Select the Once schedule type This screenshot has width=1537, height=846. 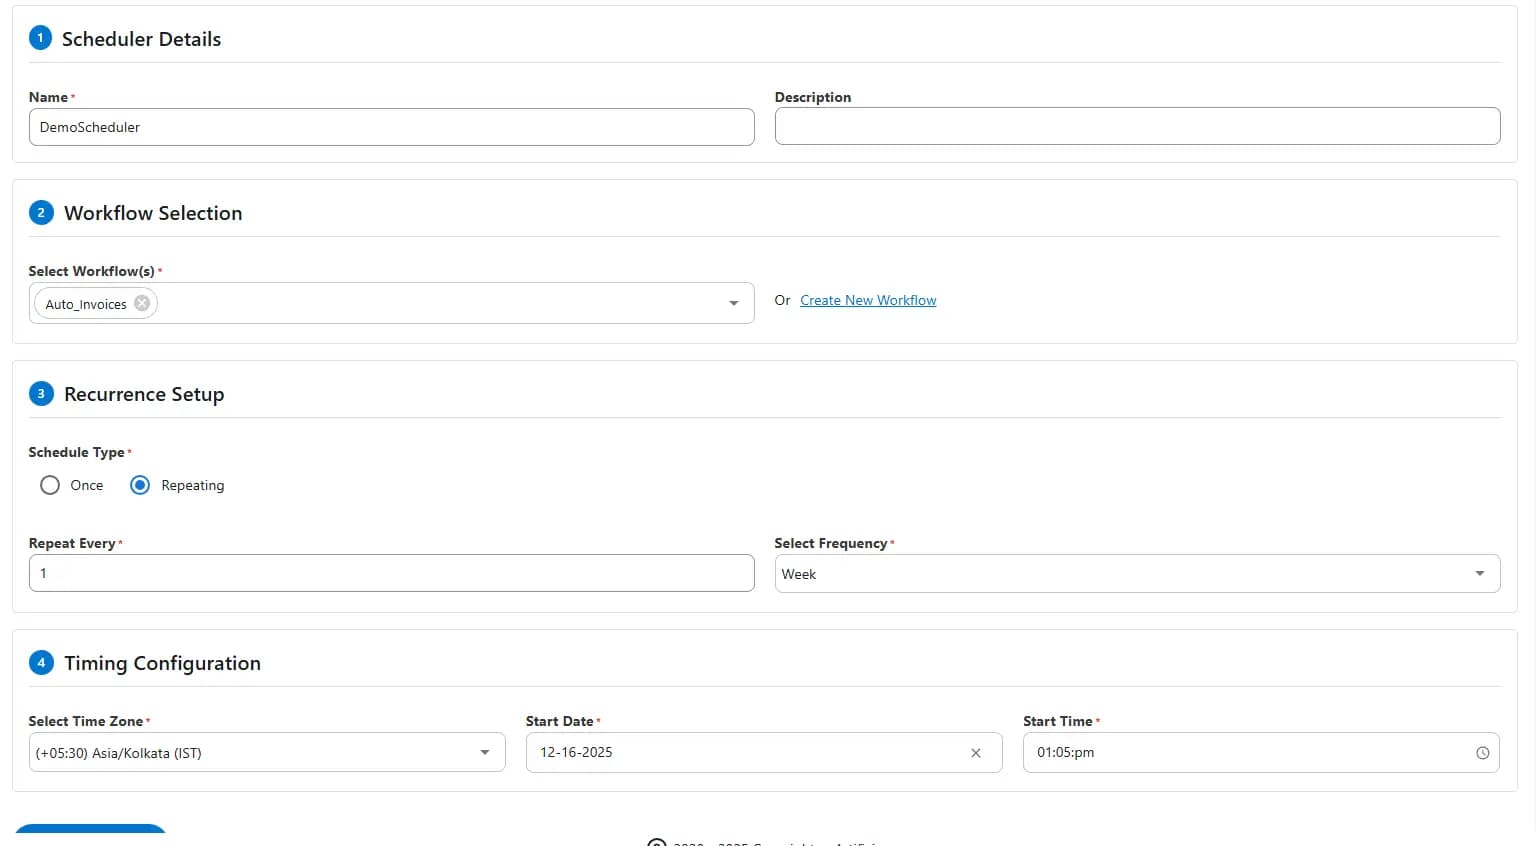[50, 485]
